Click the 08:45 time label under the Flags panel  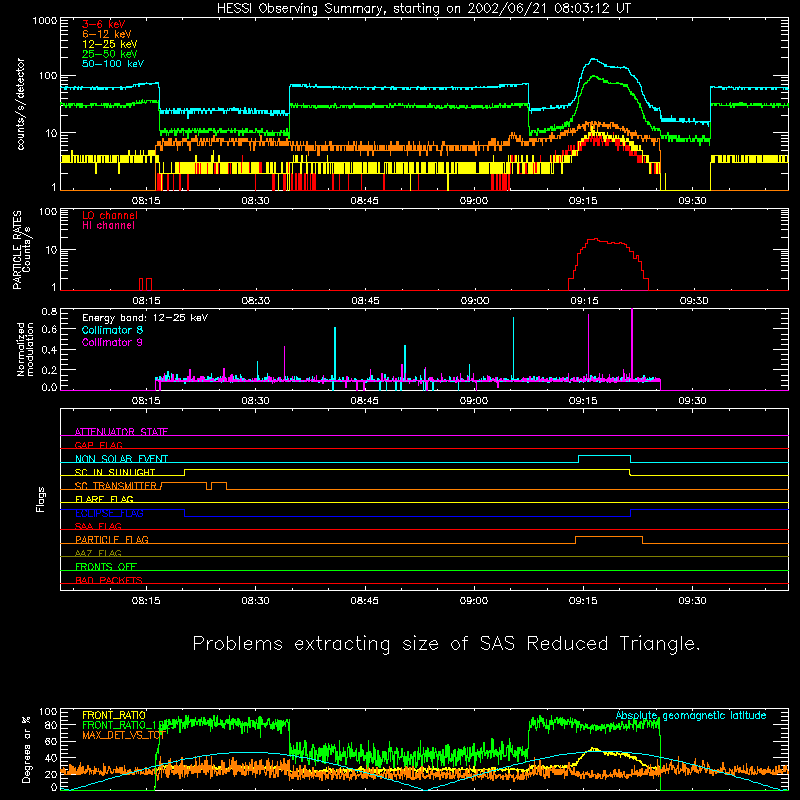365,601
